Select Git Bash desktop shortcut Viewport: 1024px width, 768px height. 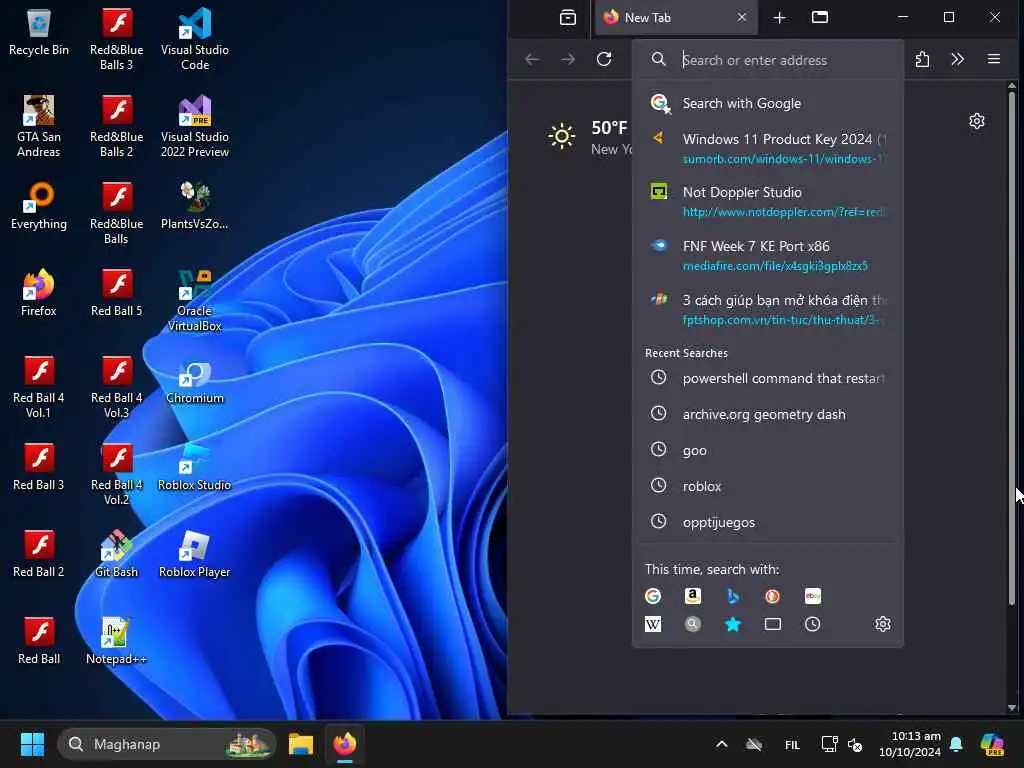point(116,554)
